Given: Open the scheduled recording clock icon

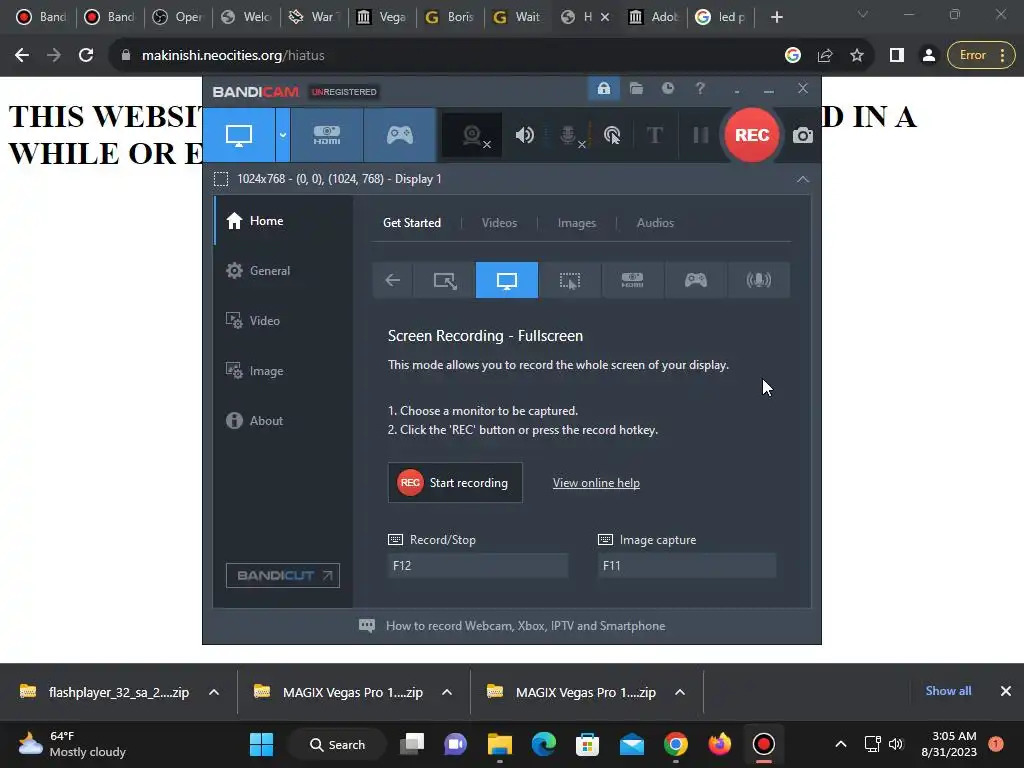Looking at the screenshot, I should [667, 88].
